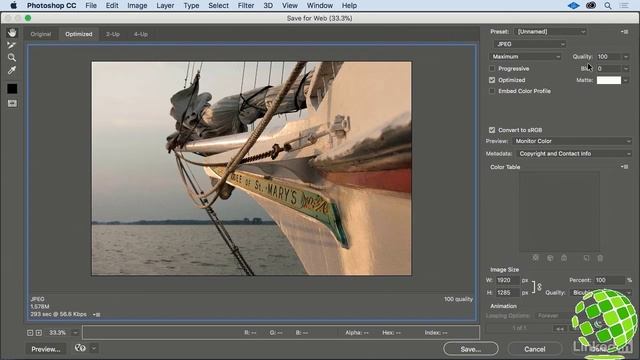
Task: Select the Slice Select tool
Action: [x=12, y=45]
